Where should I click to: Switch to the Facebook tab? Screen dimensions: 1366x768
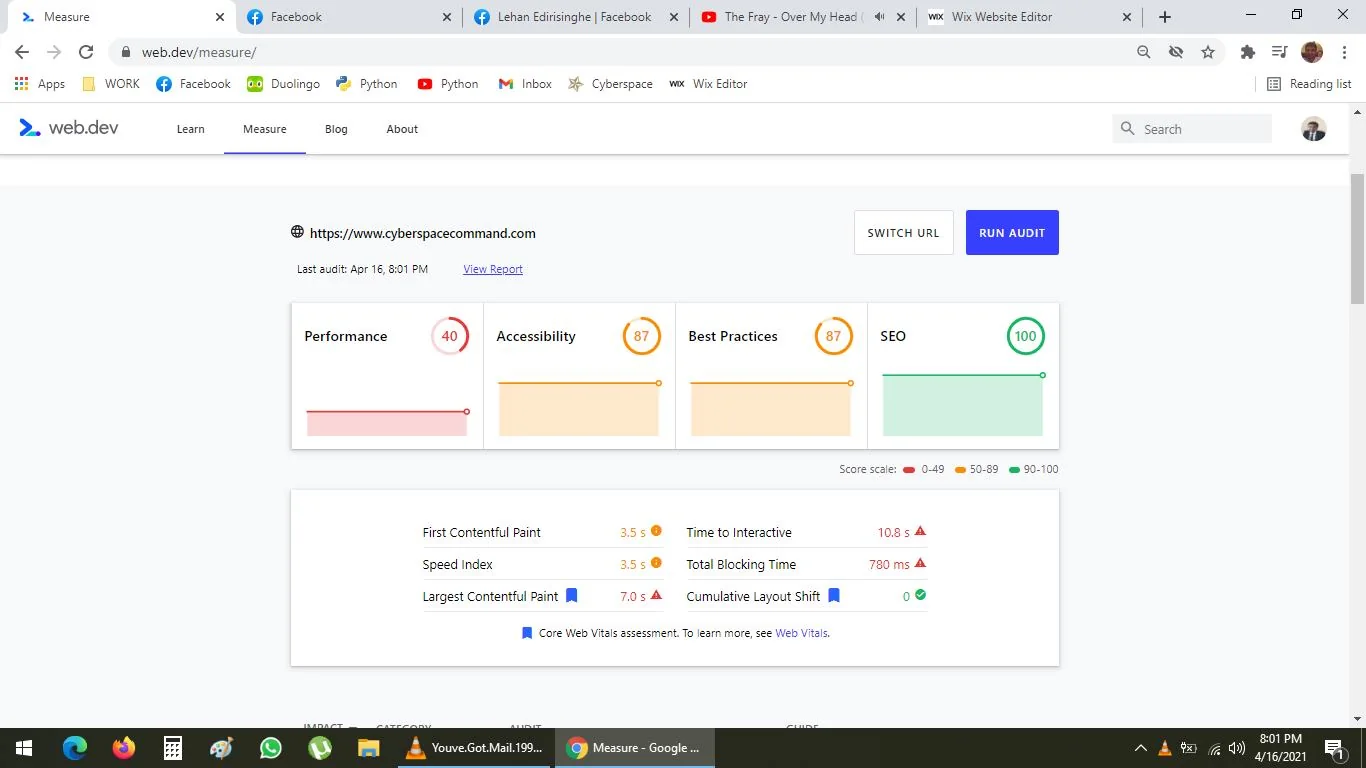coord(349,17)
